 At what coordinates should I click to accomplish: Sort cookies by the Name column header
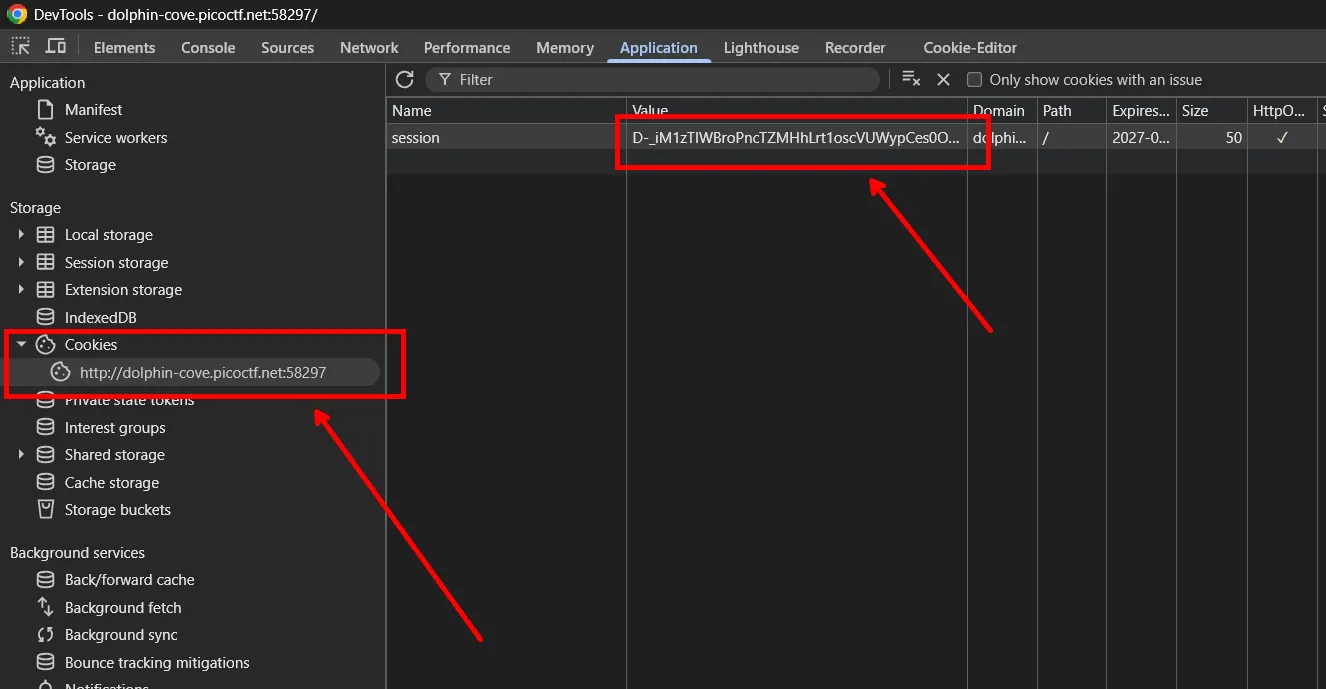click(506, 110)
